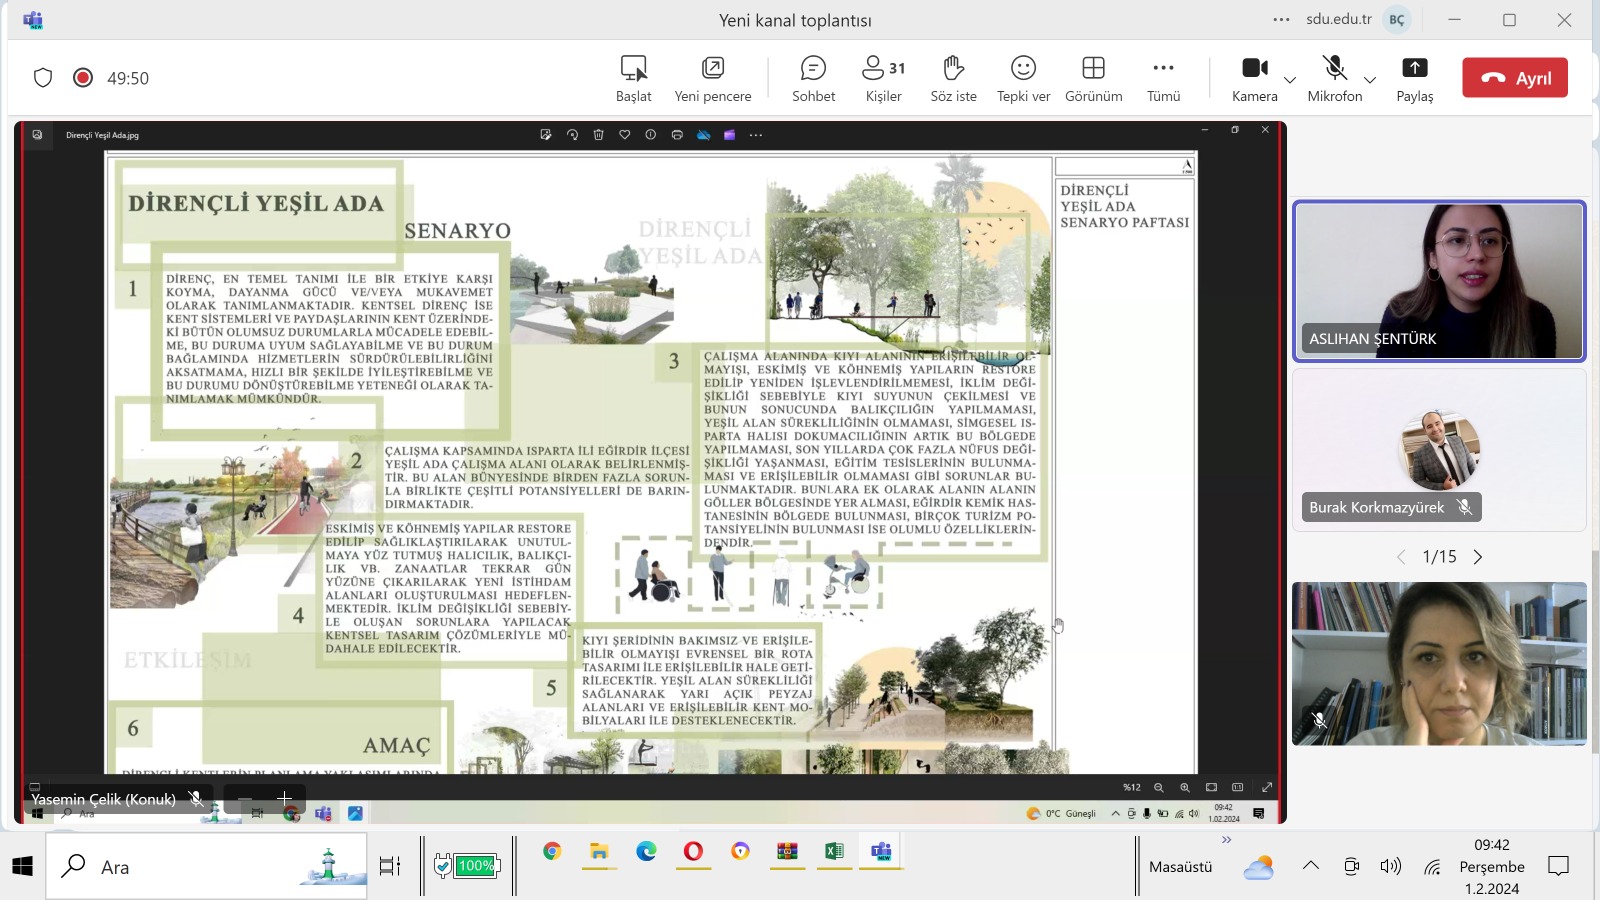Leave the meeting with Ayrıl
This screenshot has width=1600, height=900.
point(1515,78)
